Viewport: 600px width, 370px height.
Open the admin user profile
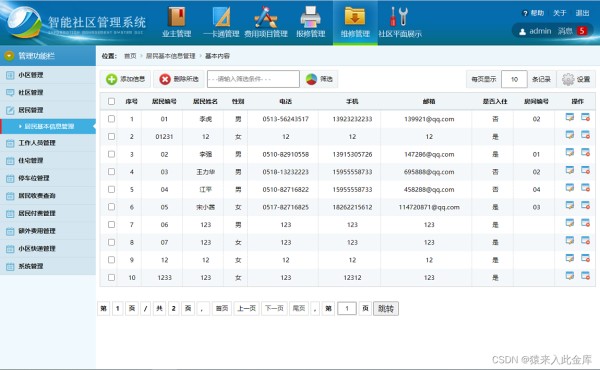point(535,31)
